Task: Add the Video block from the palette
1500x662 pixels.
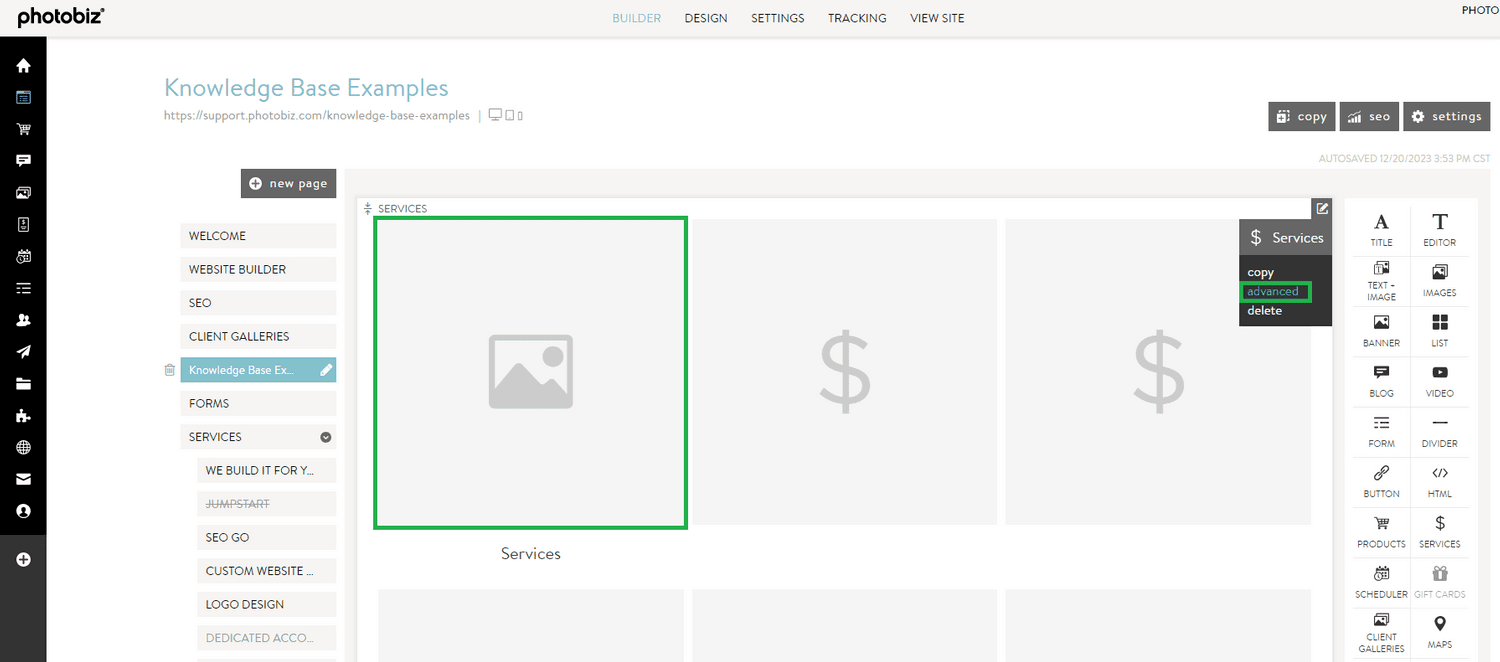Action: point(1439,379)
